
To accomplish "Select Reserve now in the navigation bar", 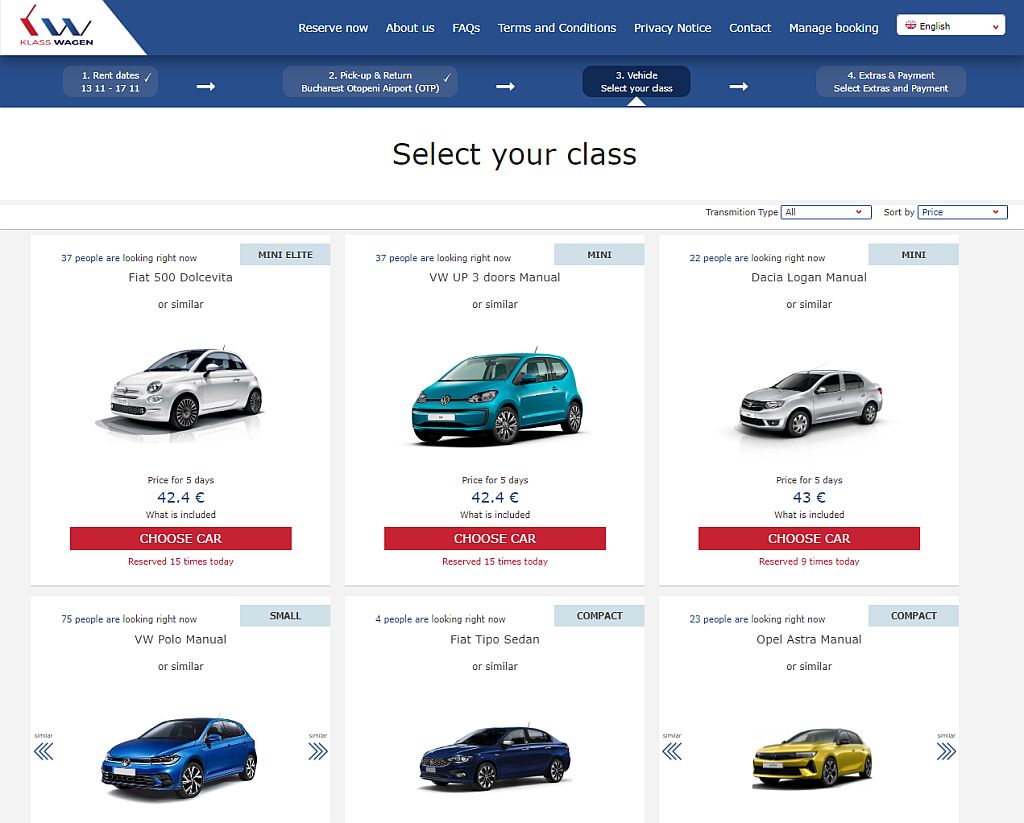I will [333, 28].
